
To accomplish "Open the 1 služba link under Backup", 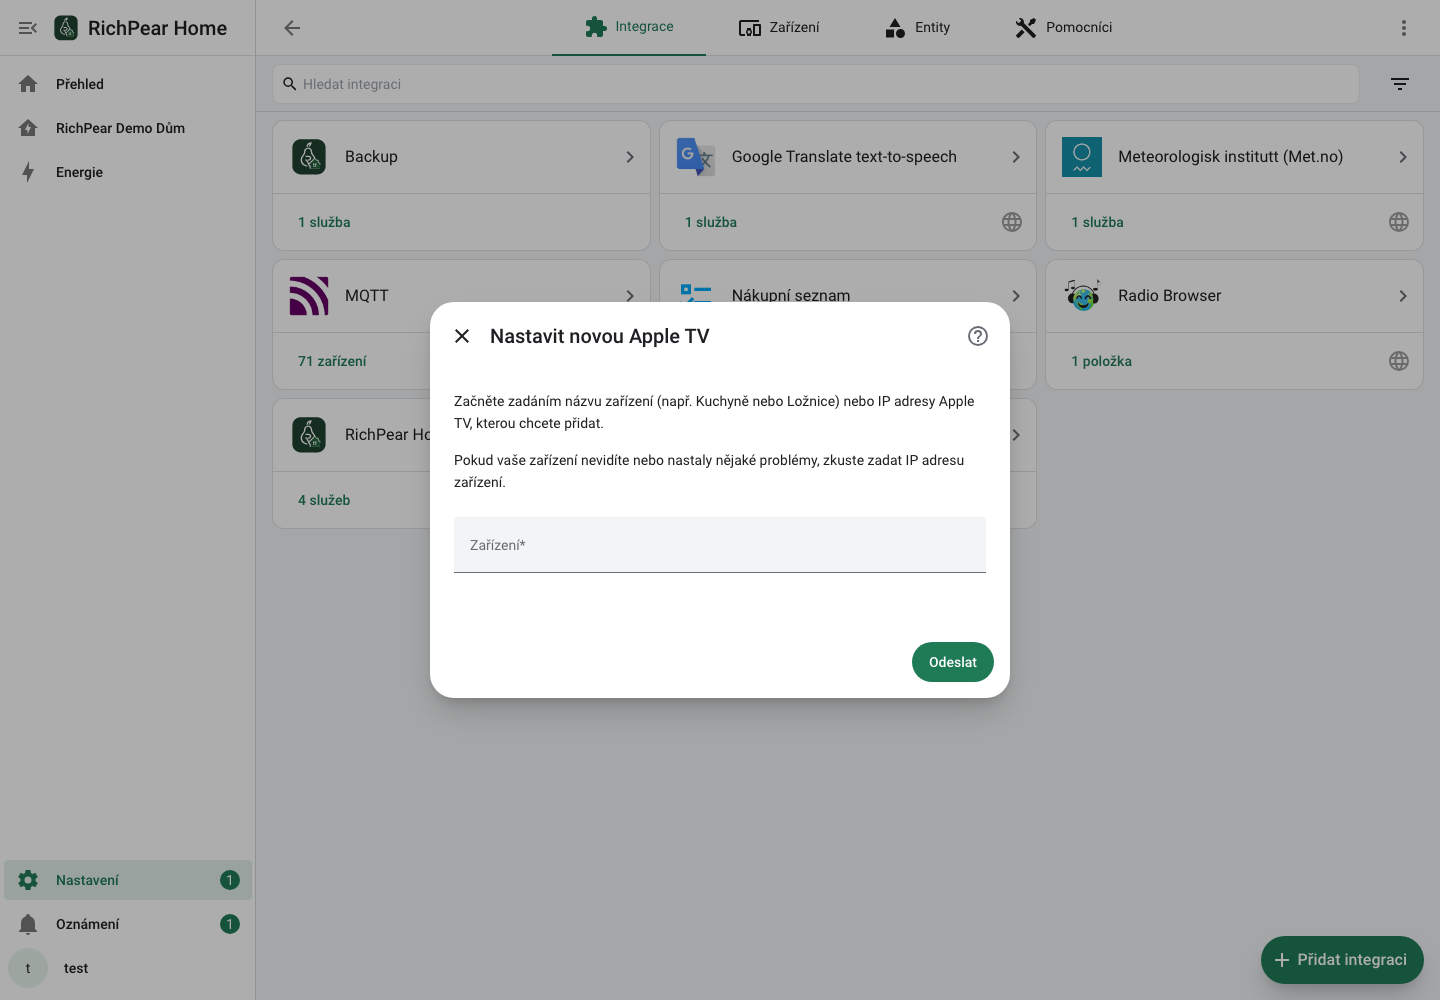I will click(324, 222).
